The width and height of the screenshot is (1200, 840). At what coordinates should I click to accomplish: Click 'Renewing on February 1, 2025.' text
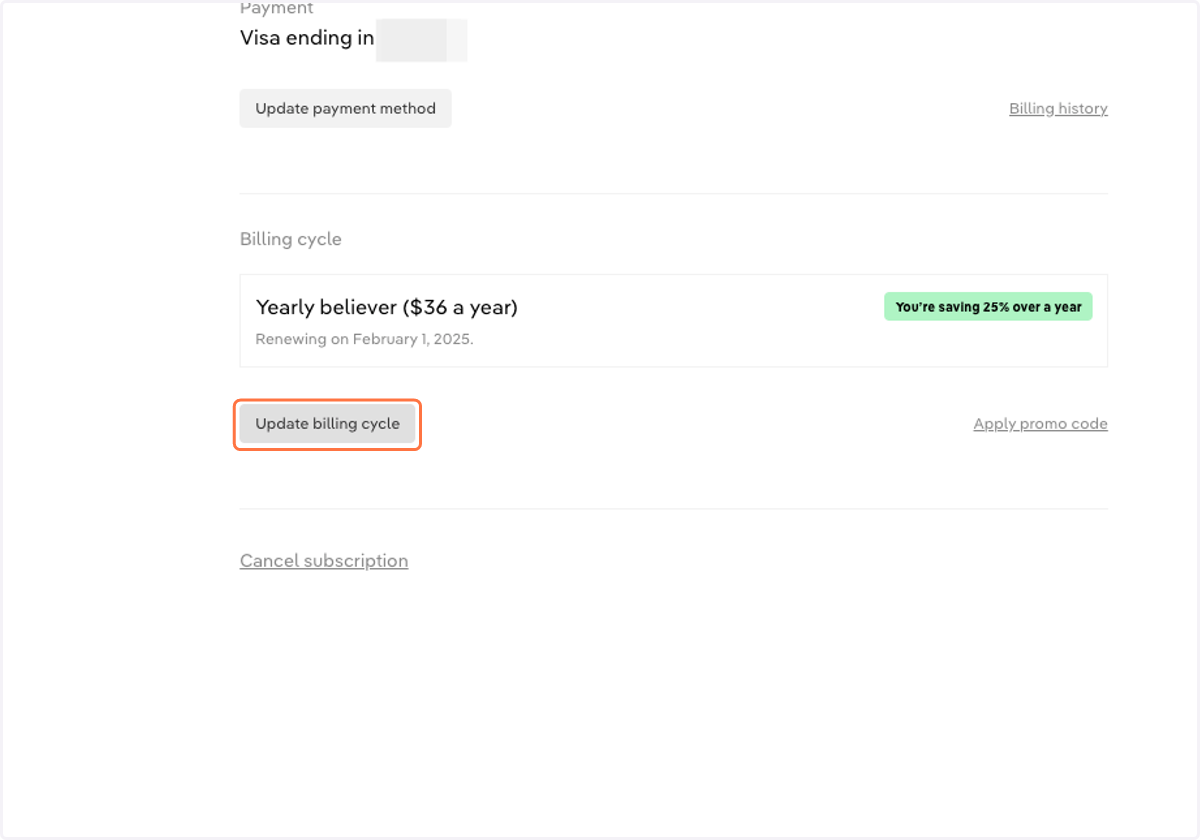pos(364,339)
